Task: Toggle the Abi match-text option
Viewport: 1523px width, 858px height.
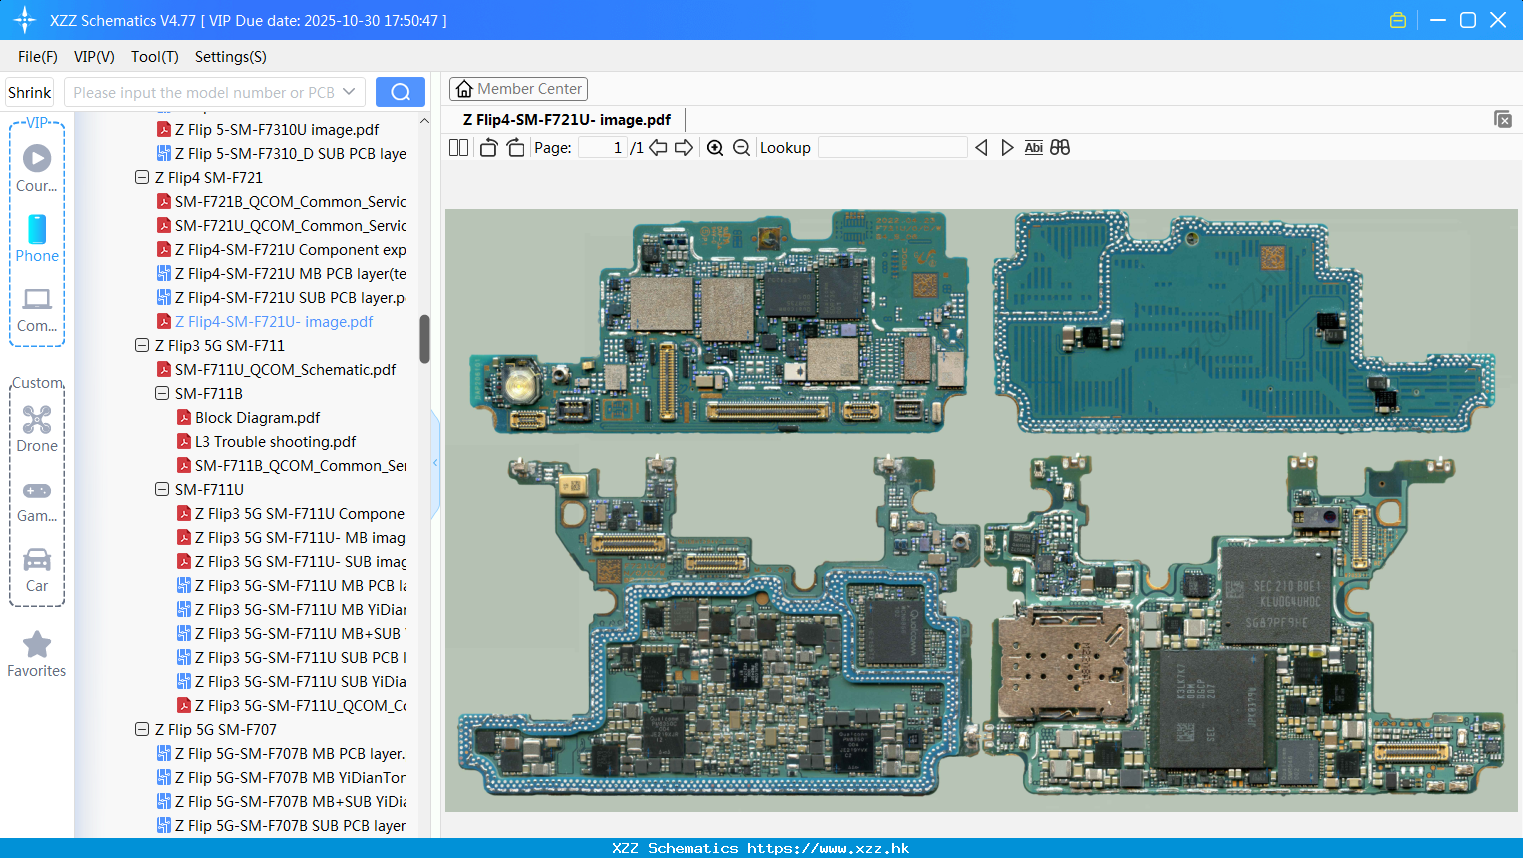Action: (1033, 148)
